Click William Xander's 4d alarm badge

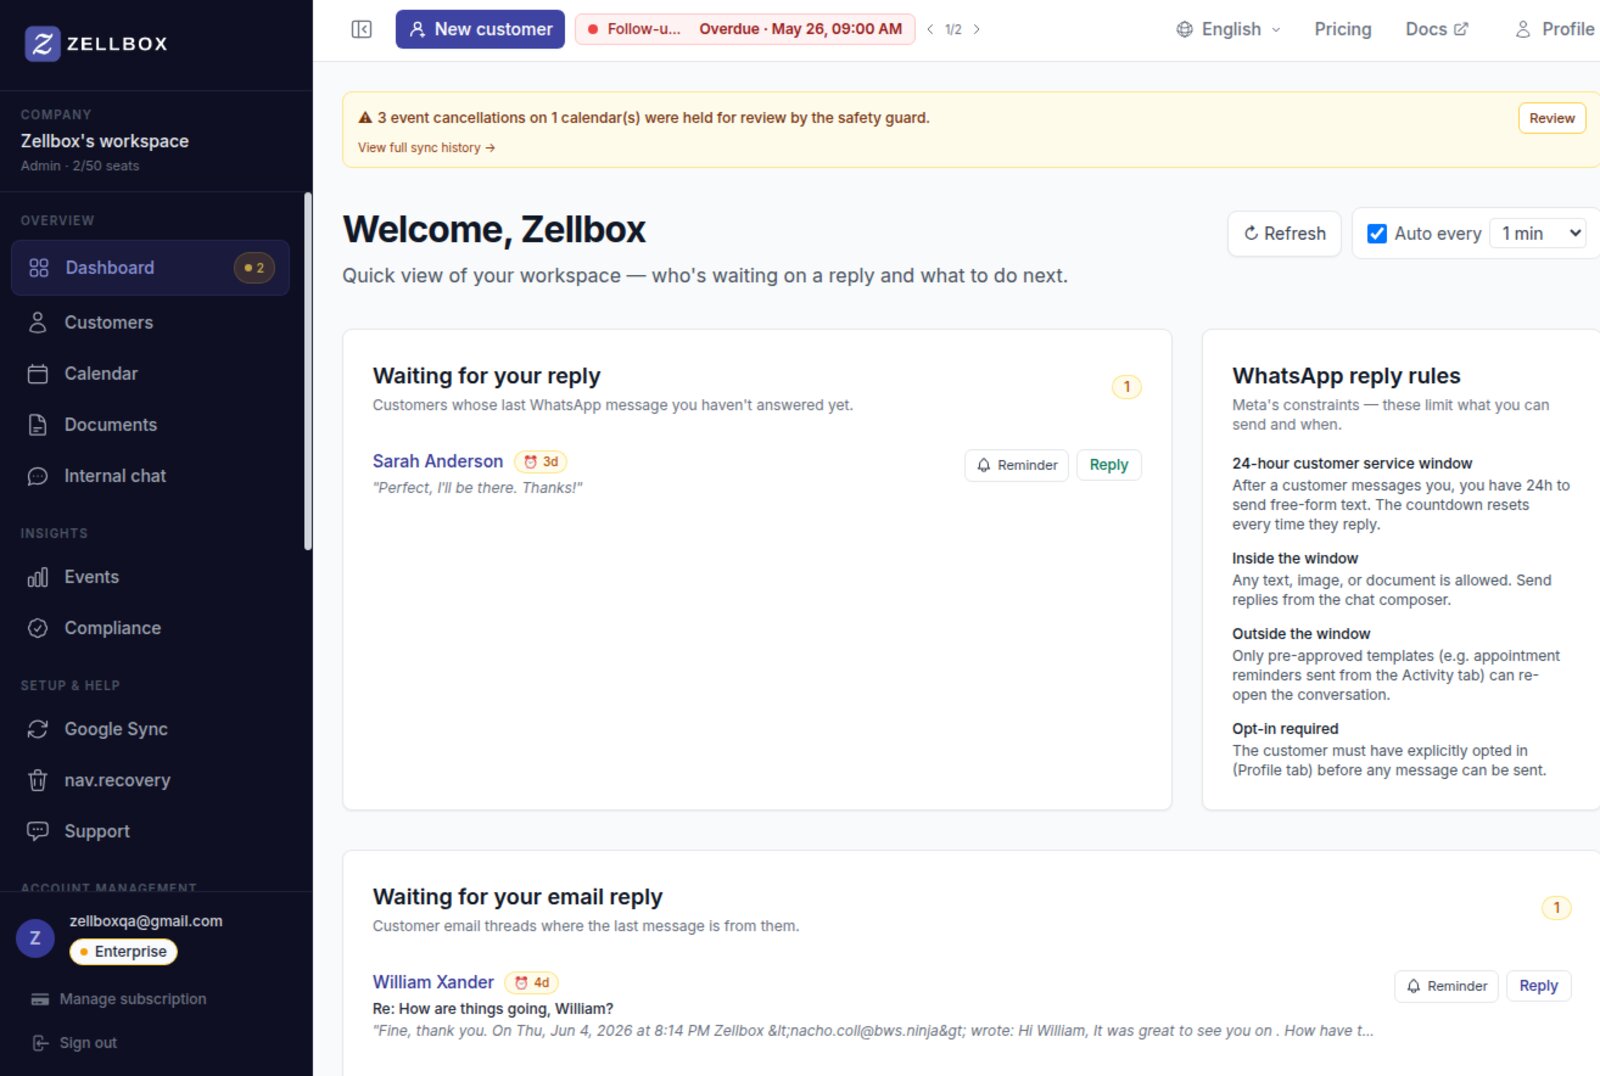(531, 982)
